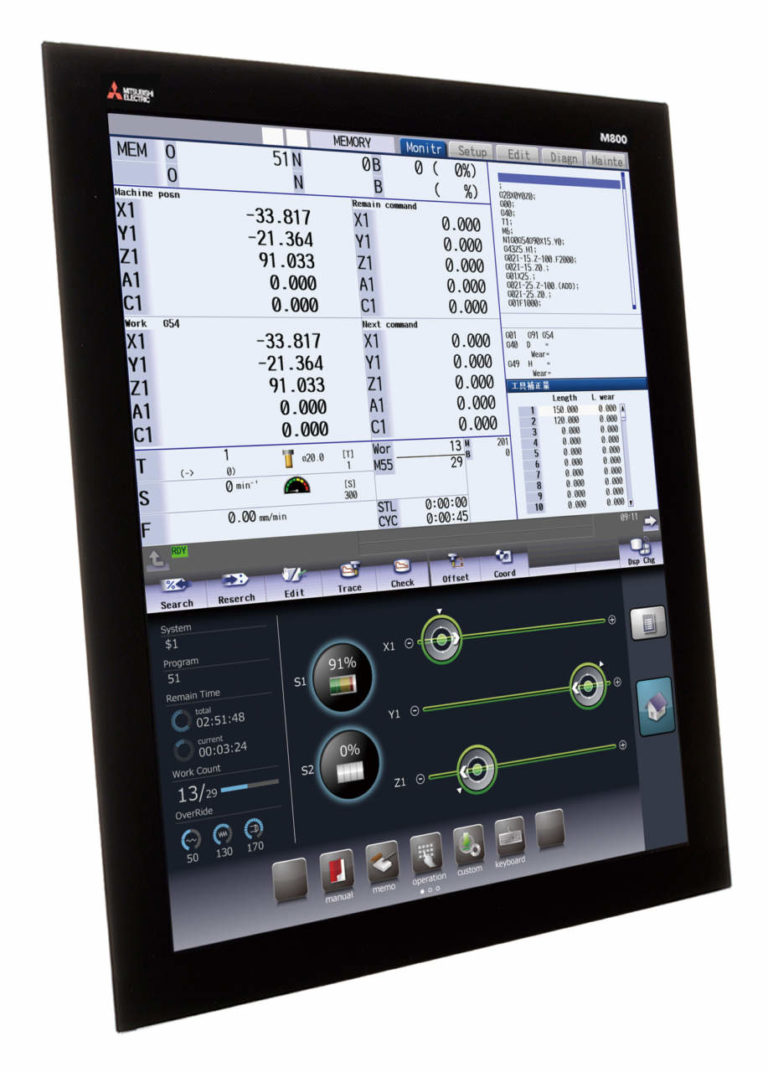
Task: Click Work G54 Y1 value -21.364
Action: tap(290, 363)
